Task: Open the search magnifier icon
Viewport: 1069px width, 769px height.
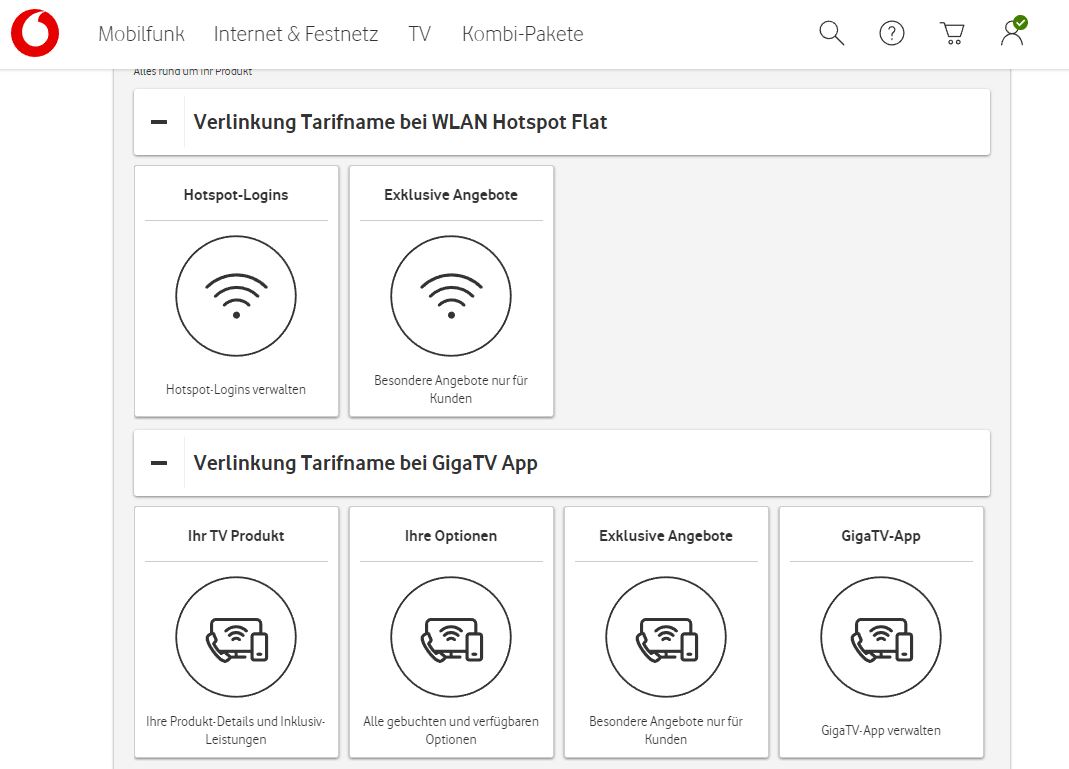Action: [x=830, y=33]
